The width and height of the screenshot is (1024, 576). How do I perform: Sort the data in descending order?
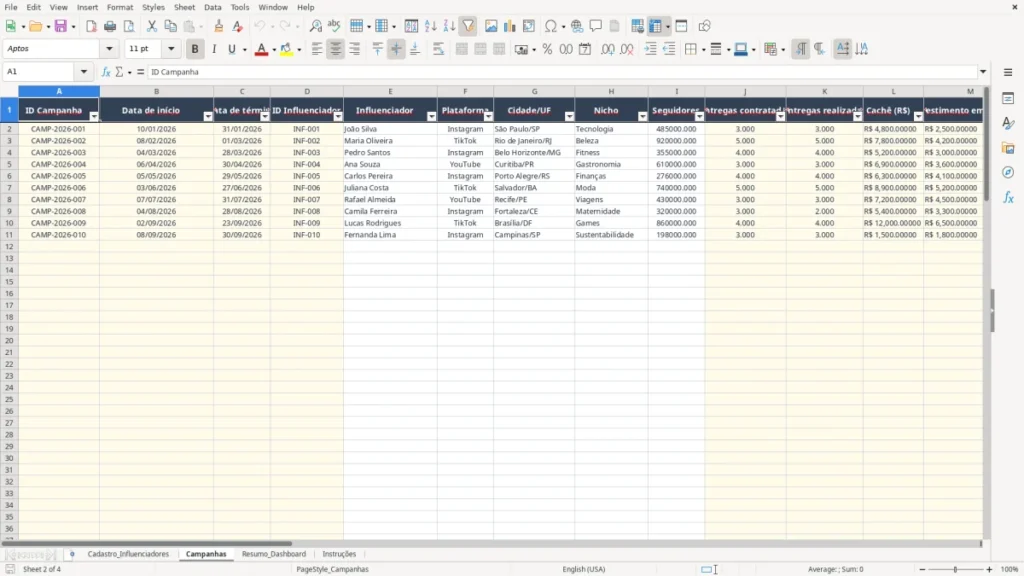[x=449, y=26]
